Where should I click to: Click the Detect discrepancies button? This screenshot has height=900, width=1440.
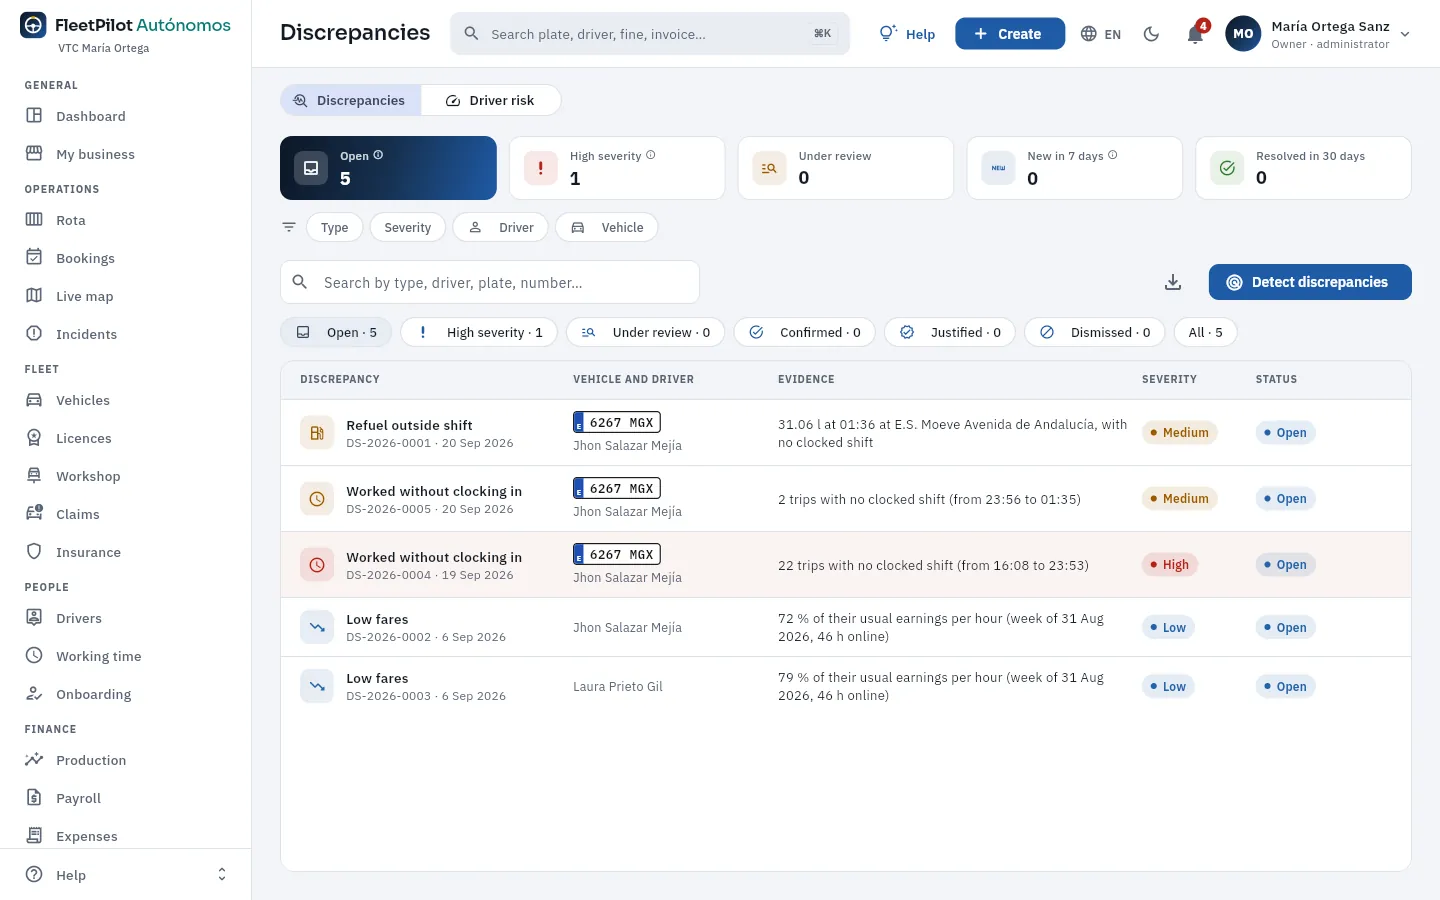[x=1310, y=282]
